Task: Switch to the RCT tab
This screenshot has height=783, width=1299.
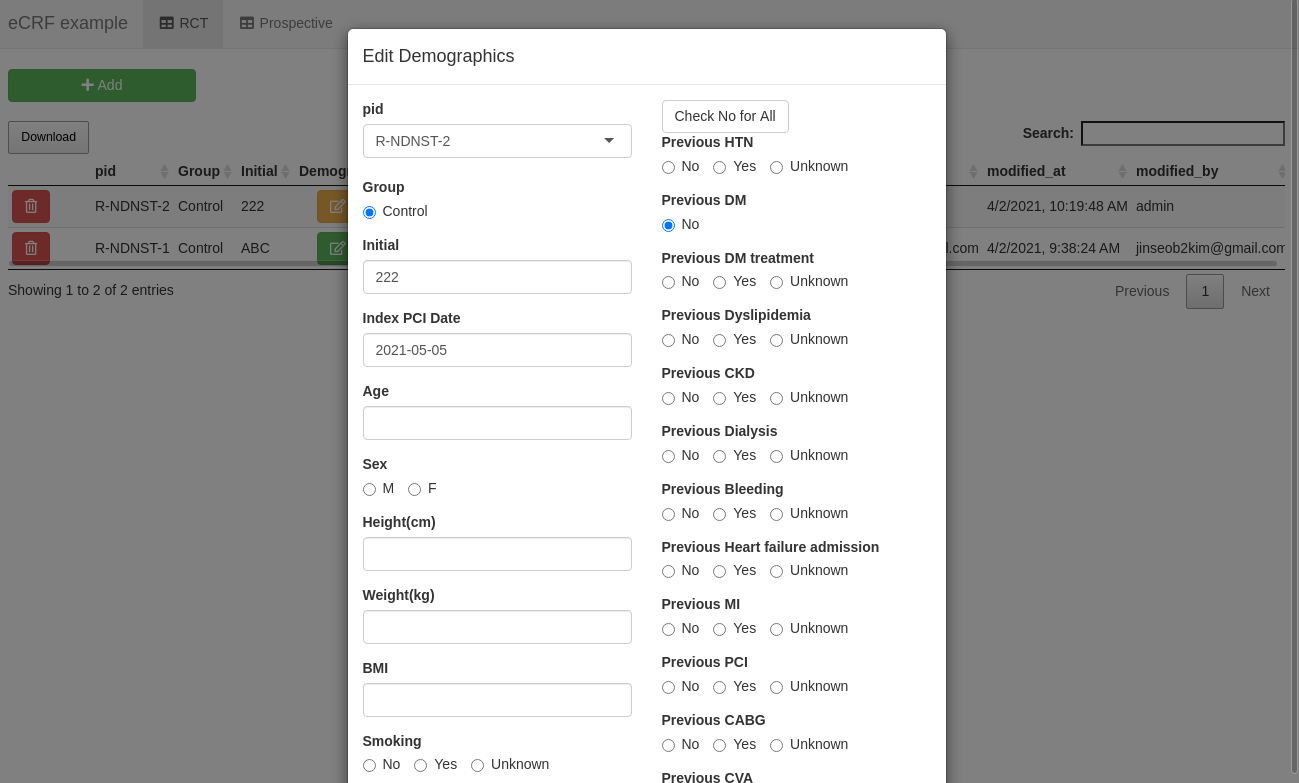Action: [x=183, y=23]
